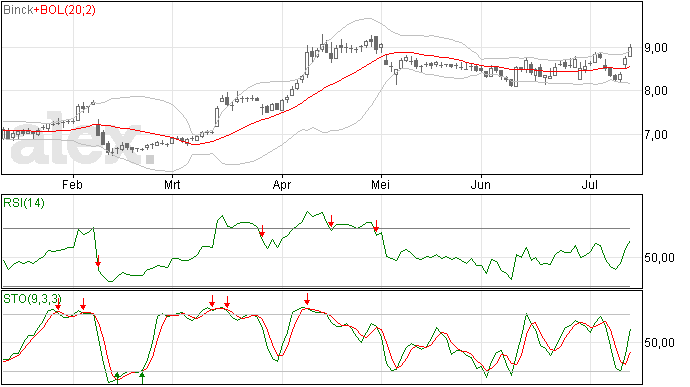Click the Mei month axis label

(x=381, y=184)
